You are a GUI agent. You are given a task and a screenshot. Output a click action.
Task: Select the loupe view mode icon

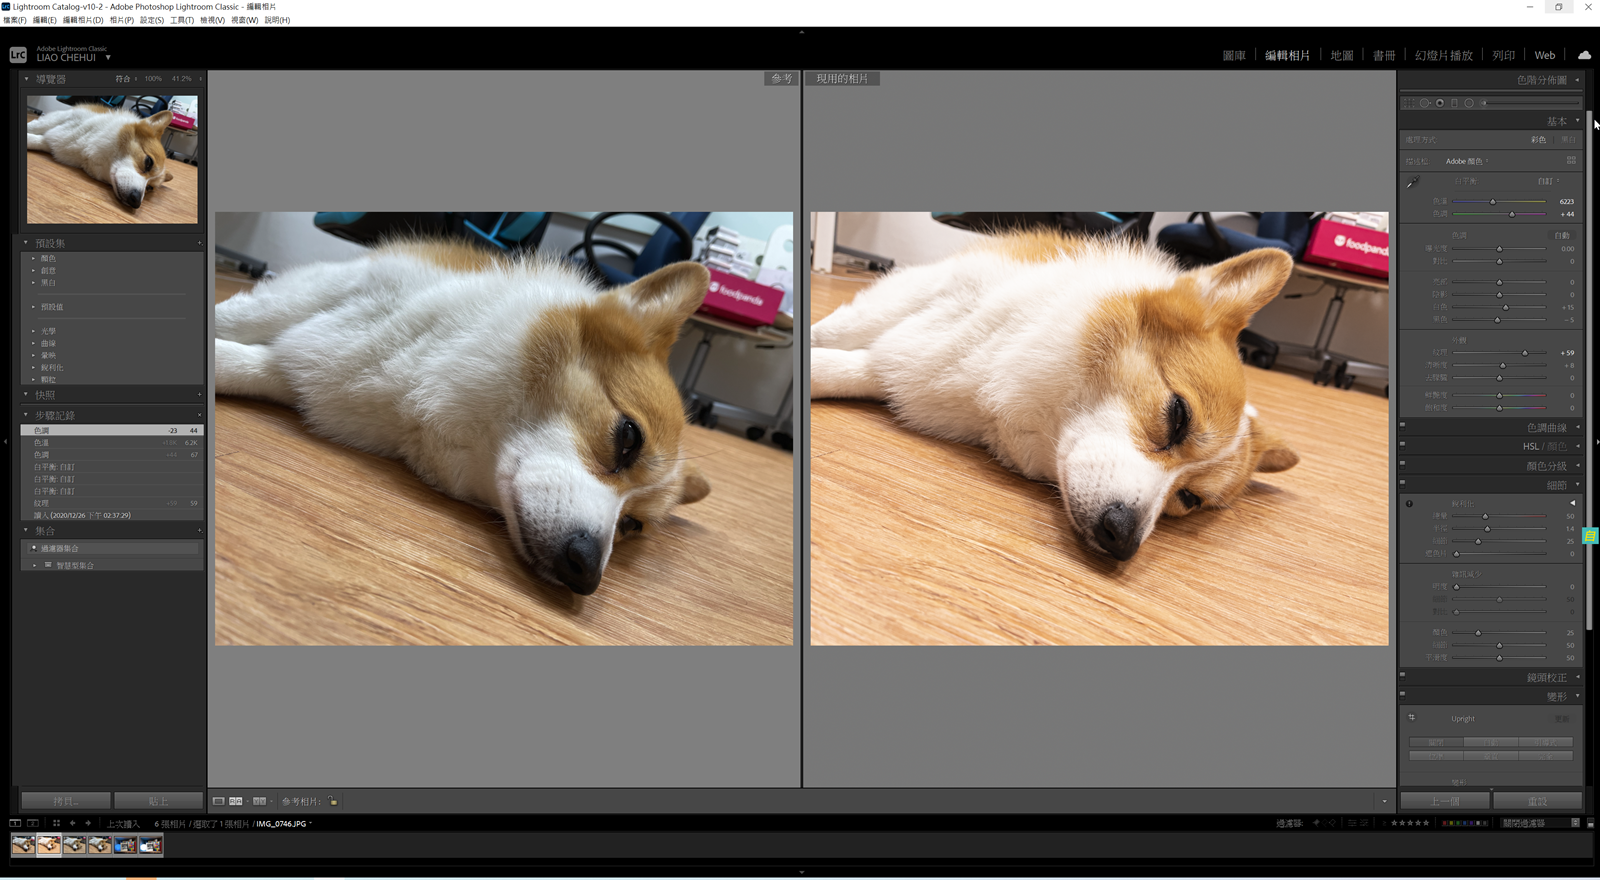(x=218, y=801)
